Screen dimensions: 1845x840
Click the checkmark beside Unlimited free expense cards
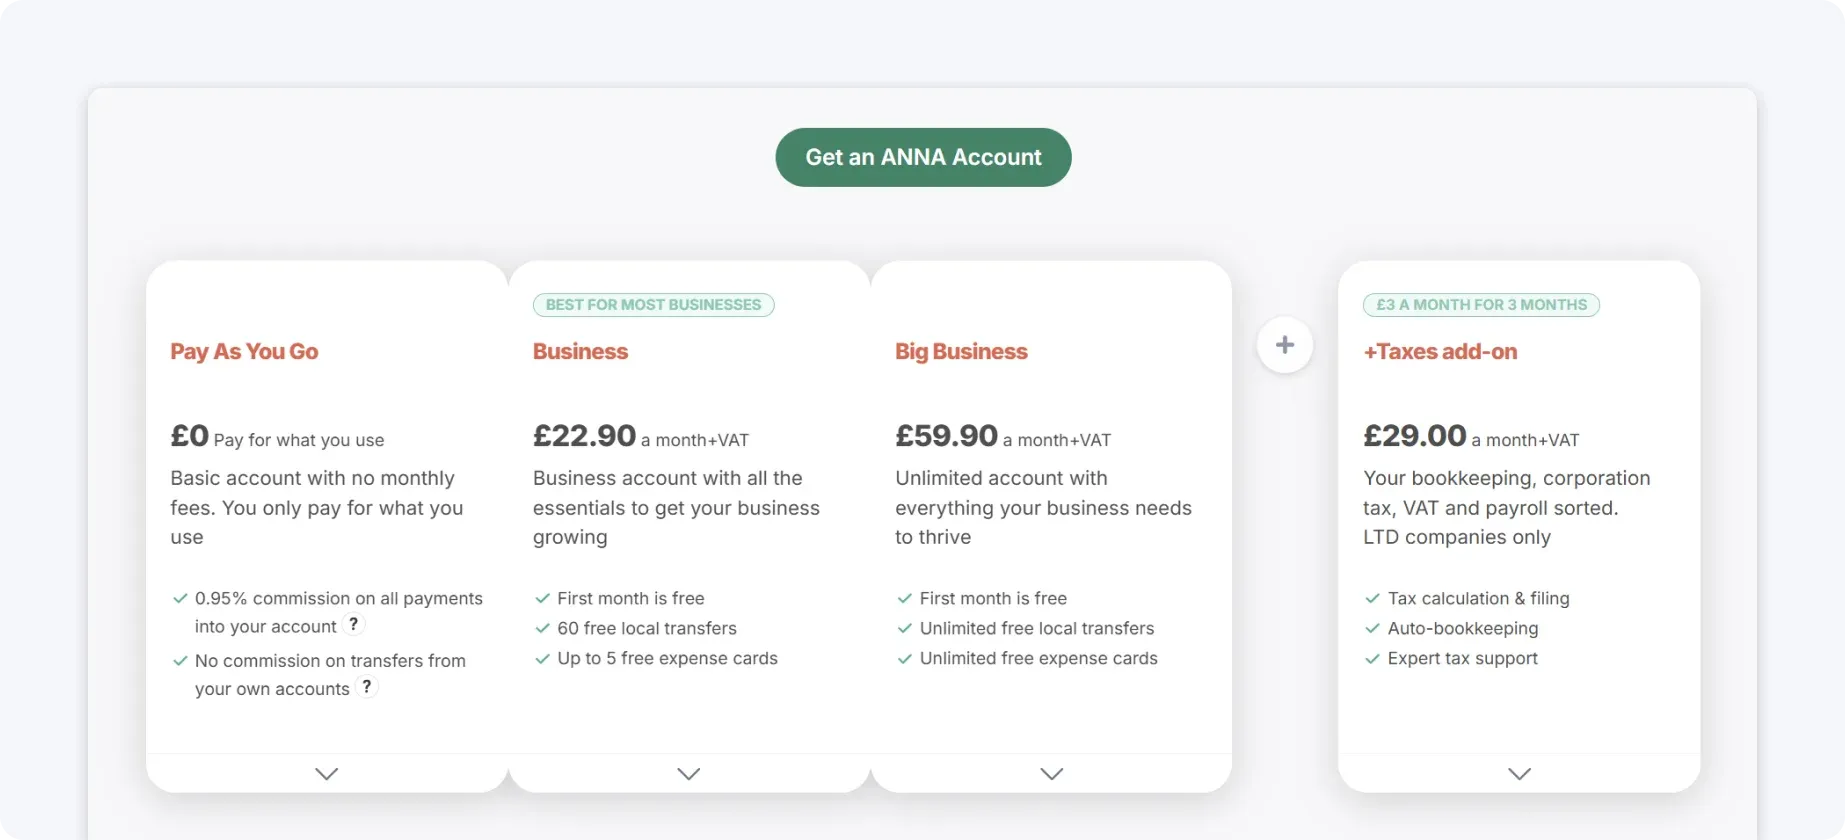click(x=903, y=658)
